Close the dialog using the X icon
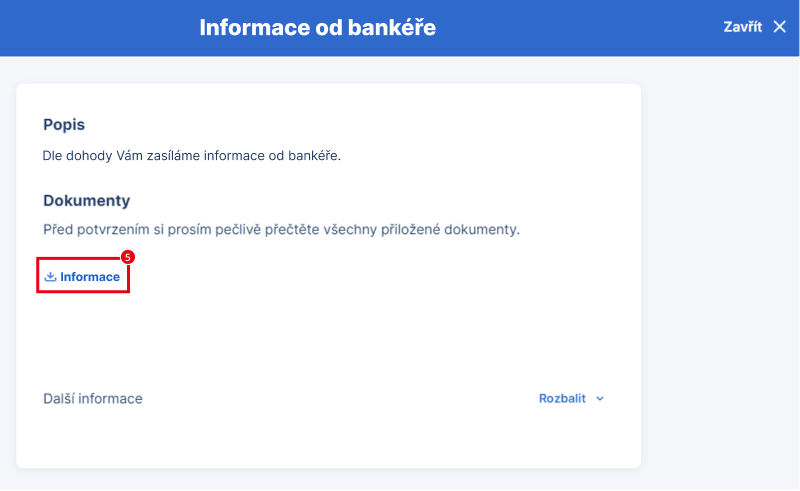This screenshot has height=491, width=800. click(x=779, y=27)
